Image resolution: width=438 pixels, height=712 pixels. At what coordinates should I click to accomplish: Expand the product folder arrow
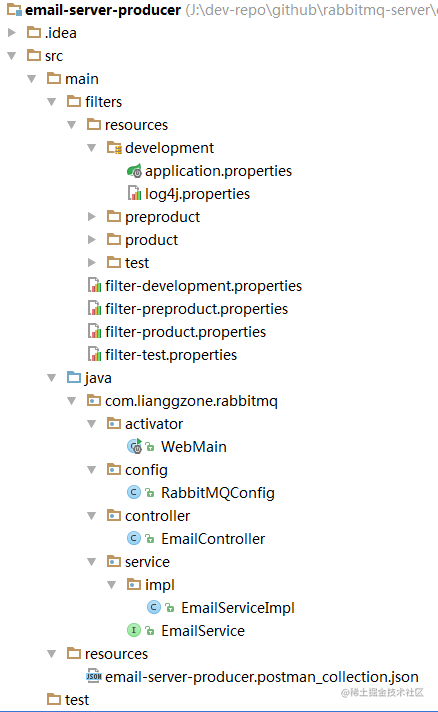point(92,239)
